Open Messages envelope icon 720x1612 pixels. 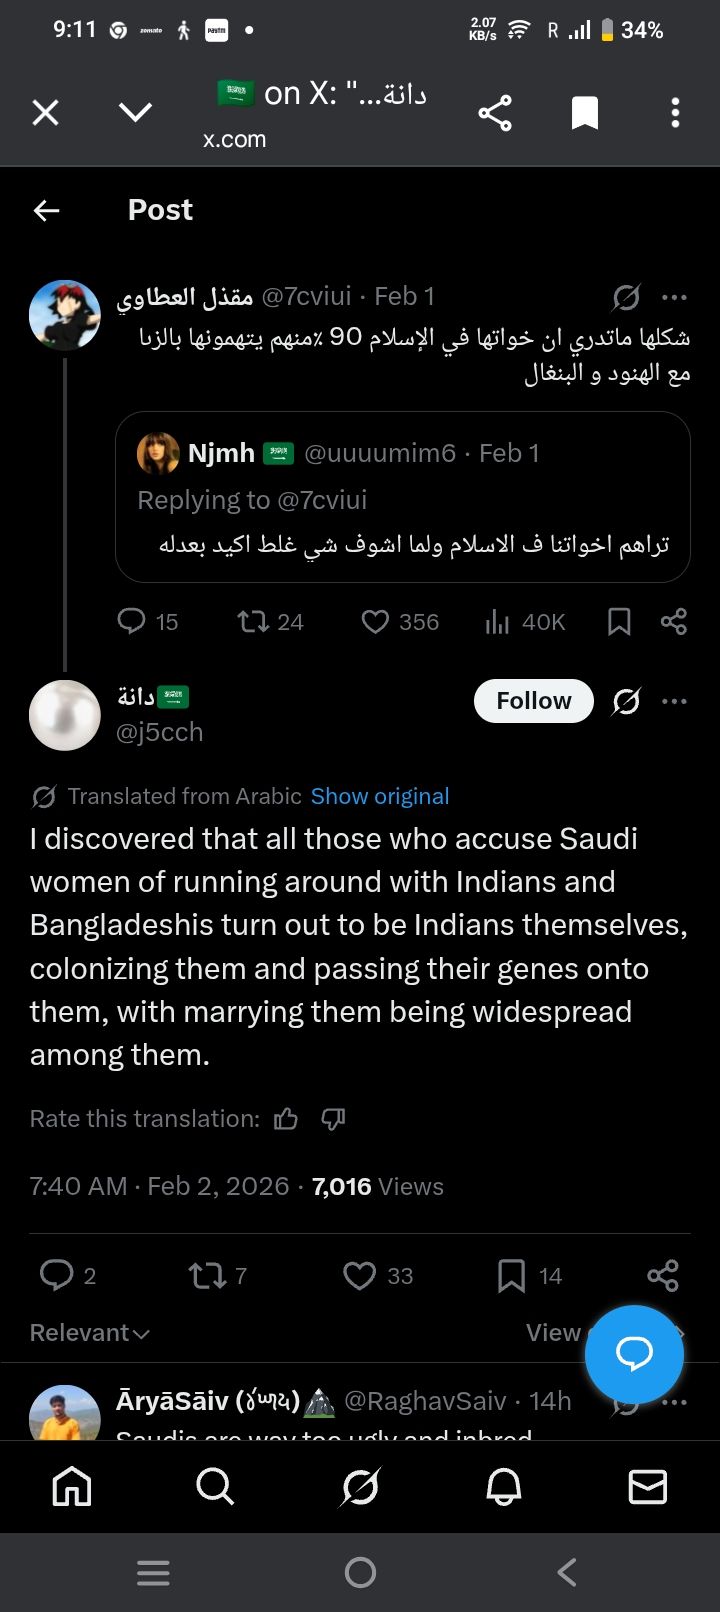647,1487
